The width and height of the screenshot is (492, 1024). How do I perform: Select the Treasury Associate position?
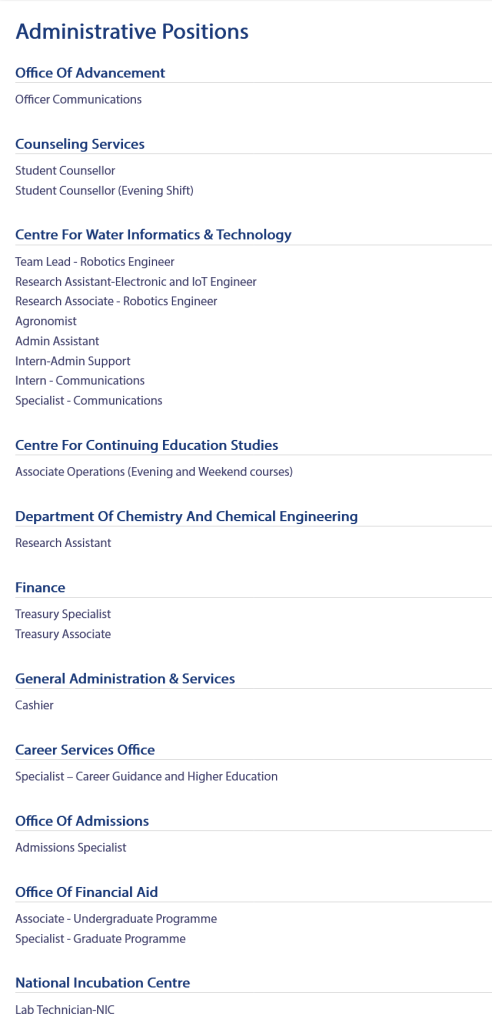click(x=63, y=633)
